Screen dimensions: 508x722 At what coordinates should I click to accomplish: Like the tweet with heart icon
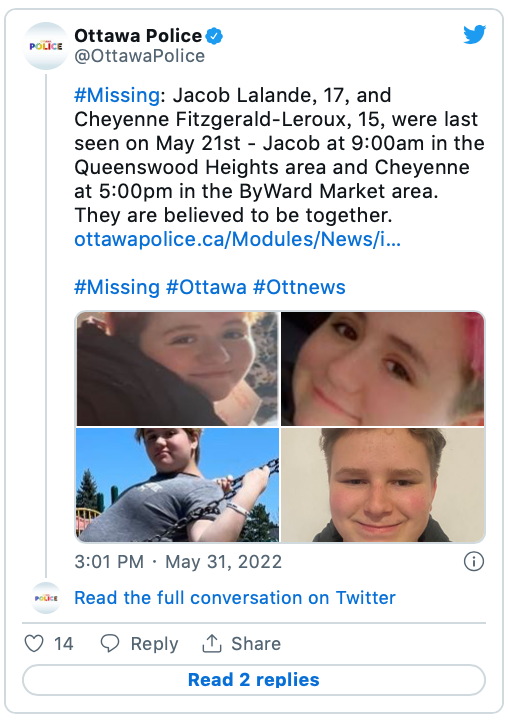(34, 643)
